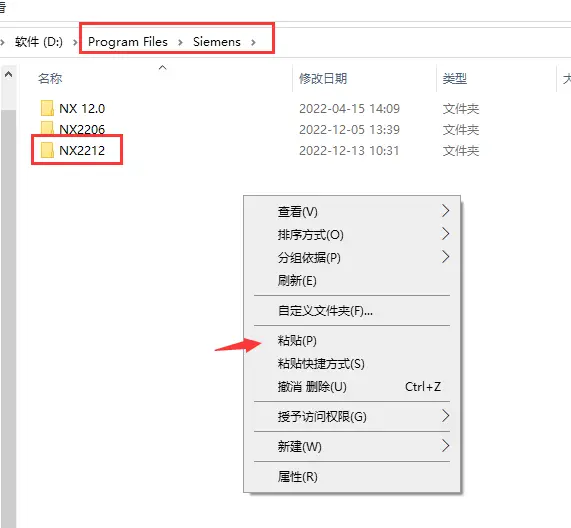Click Siemens in the address path
The height and width of the screenshot is (528, 571).
(217, 42)
